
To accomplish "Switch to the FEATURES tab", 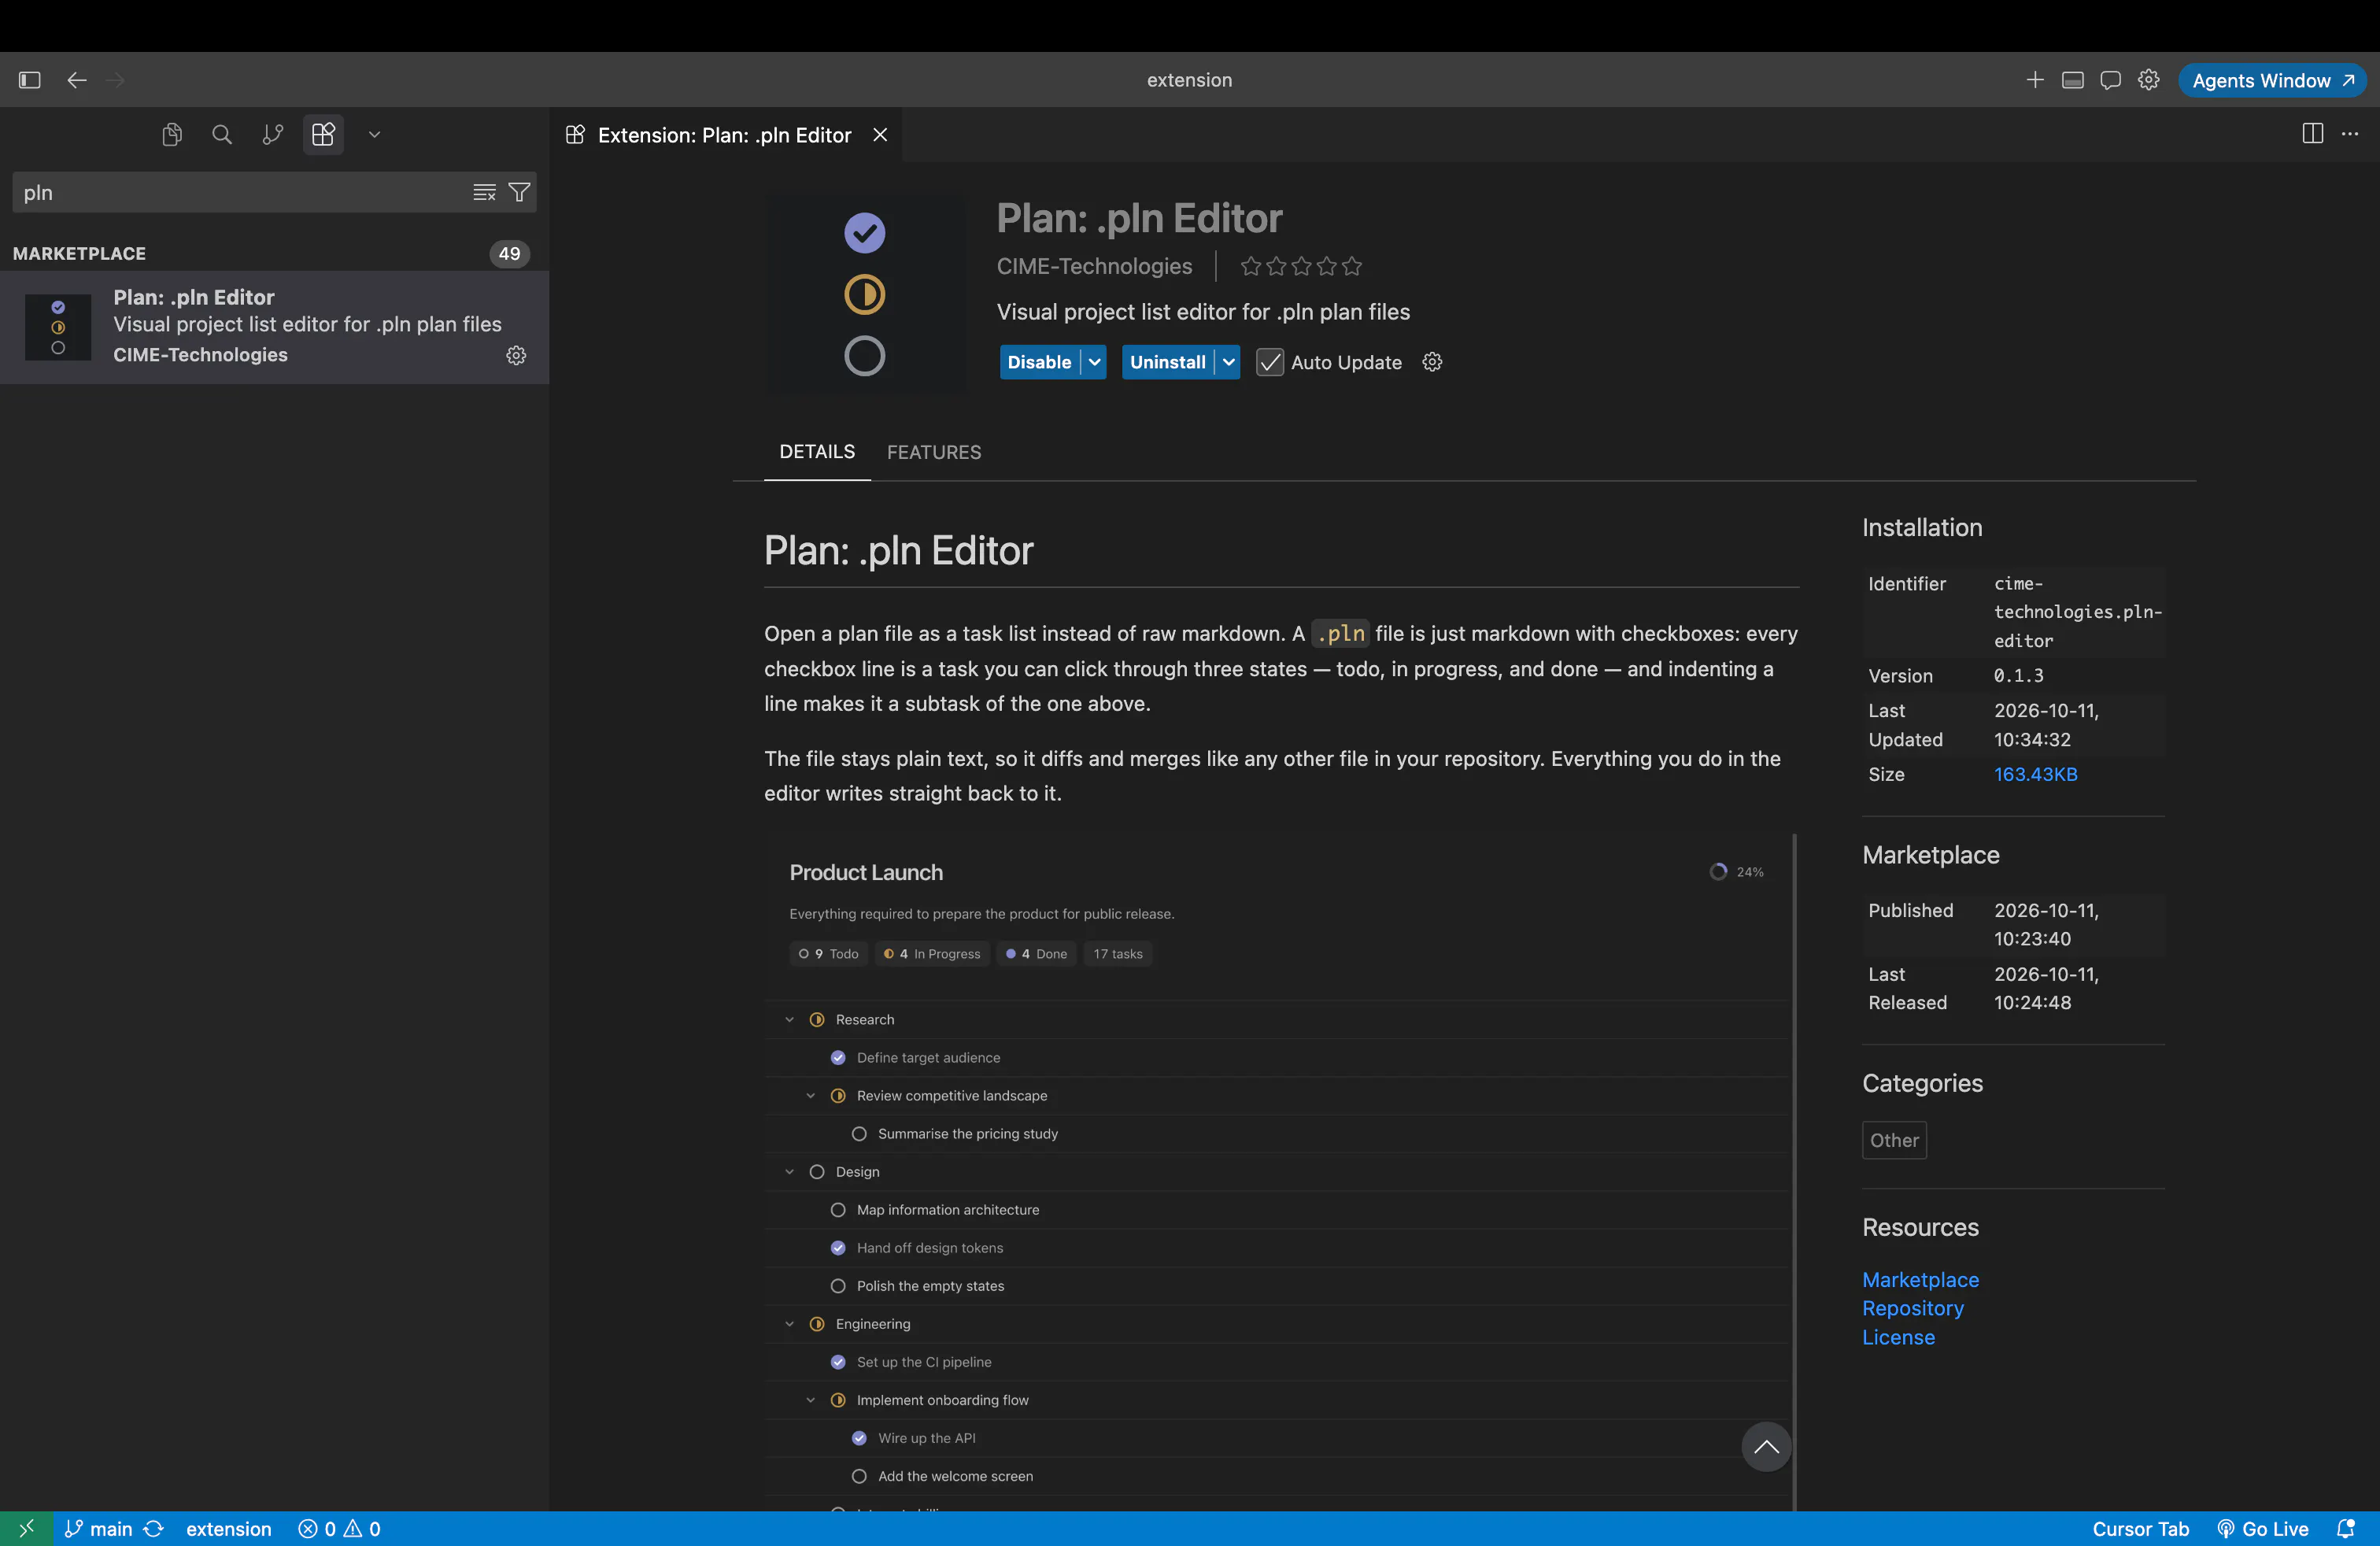I will click(934, 452).
